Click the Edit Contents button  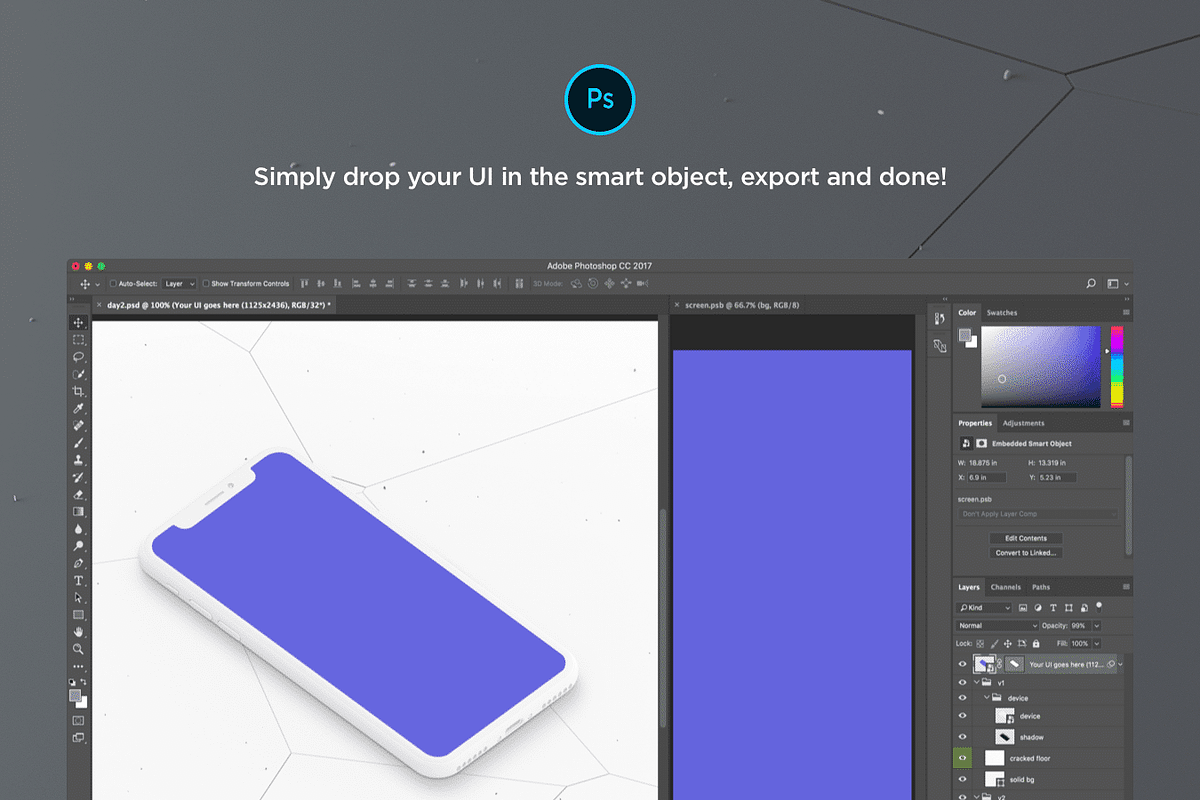[x=1026, y=538]
